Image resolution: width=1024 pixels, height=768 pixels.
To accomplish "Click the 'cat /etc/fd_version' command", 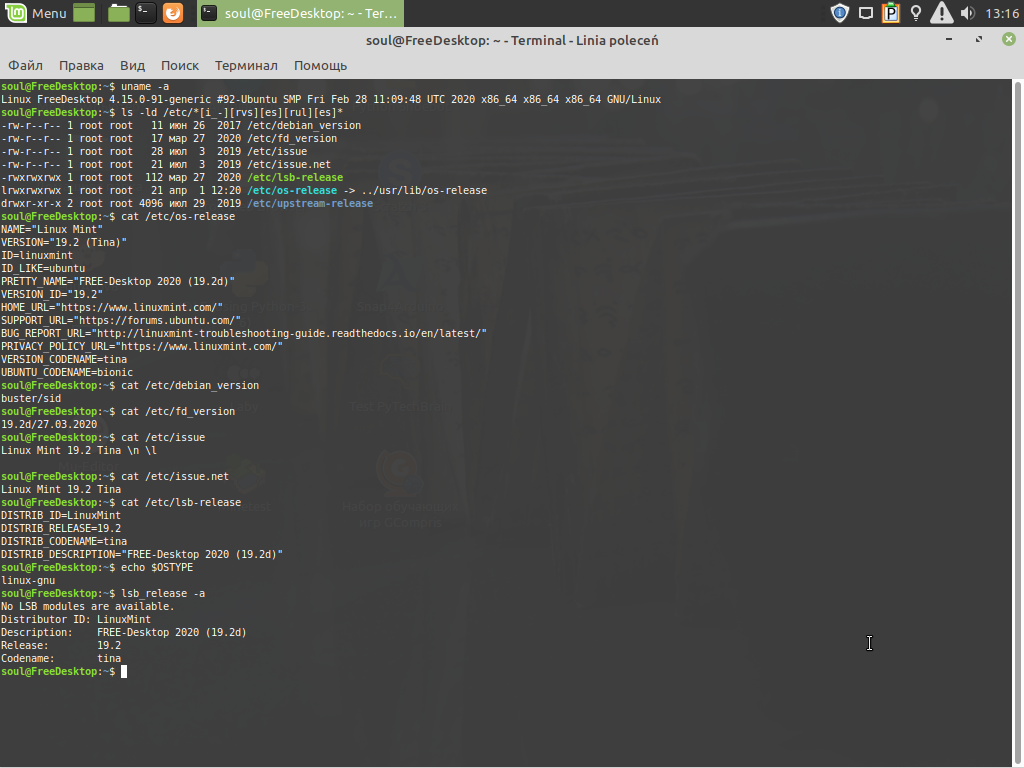I will coord(178,411).
